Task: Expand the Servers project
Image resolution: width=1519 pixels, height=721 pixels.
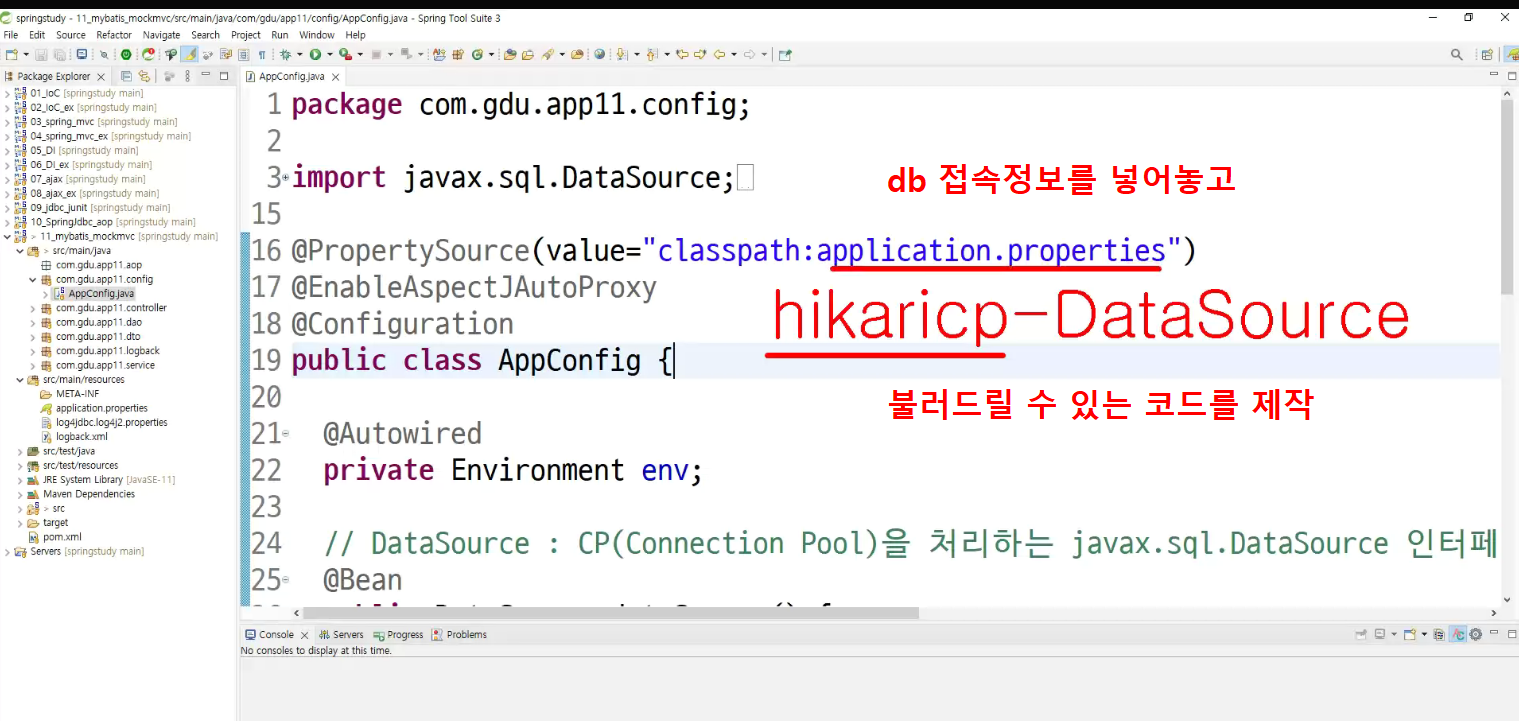Action: pos(7,551)
